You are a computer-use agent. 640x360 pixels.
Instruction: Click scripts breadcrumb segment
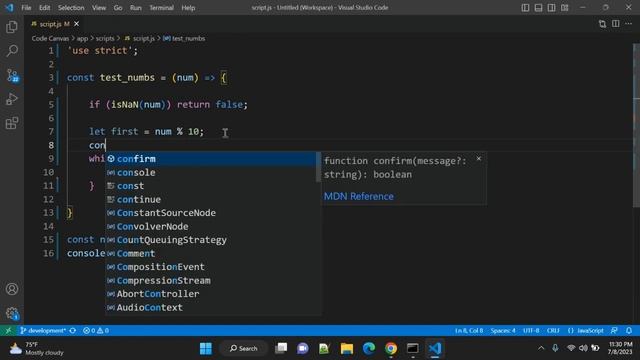pyautogui.click(x=105, y=38)
